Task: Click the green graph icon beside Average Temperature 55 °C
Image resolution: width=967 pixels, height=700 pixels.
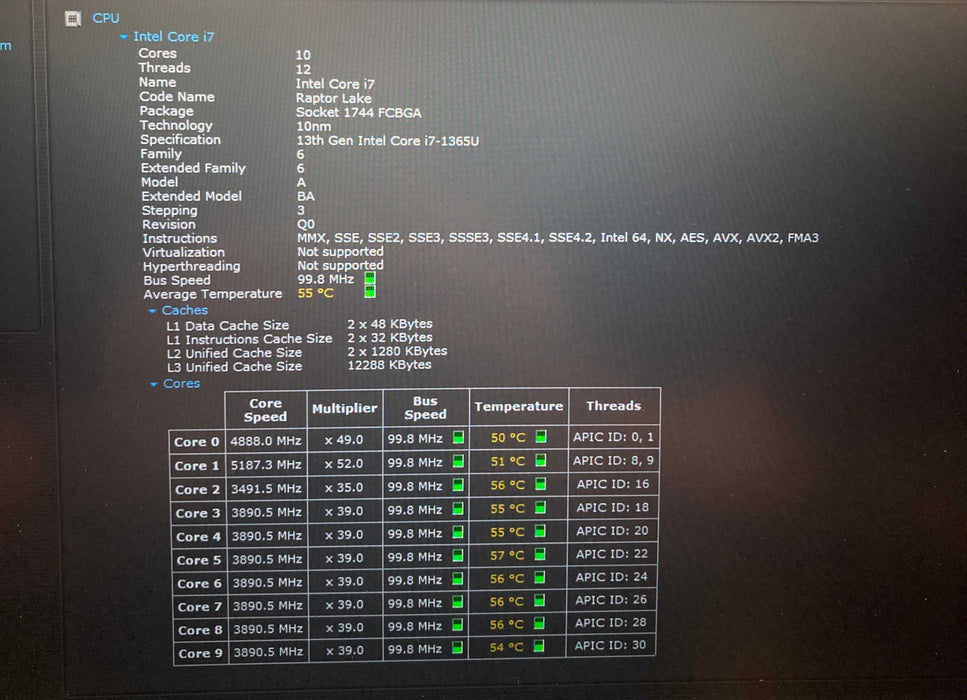Action: 369,292
